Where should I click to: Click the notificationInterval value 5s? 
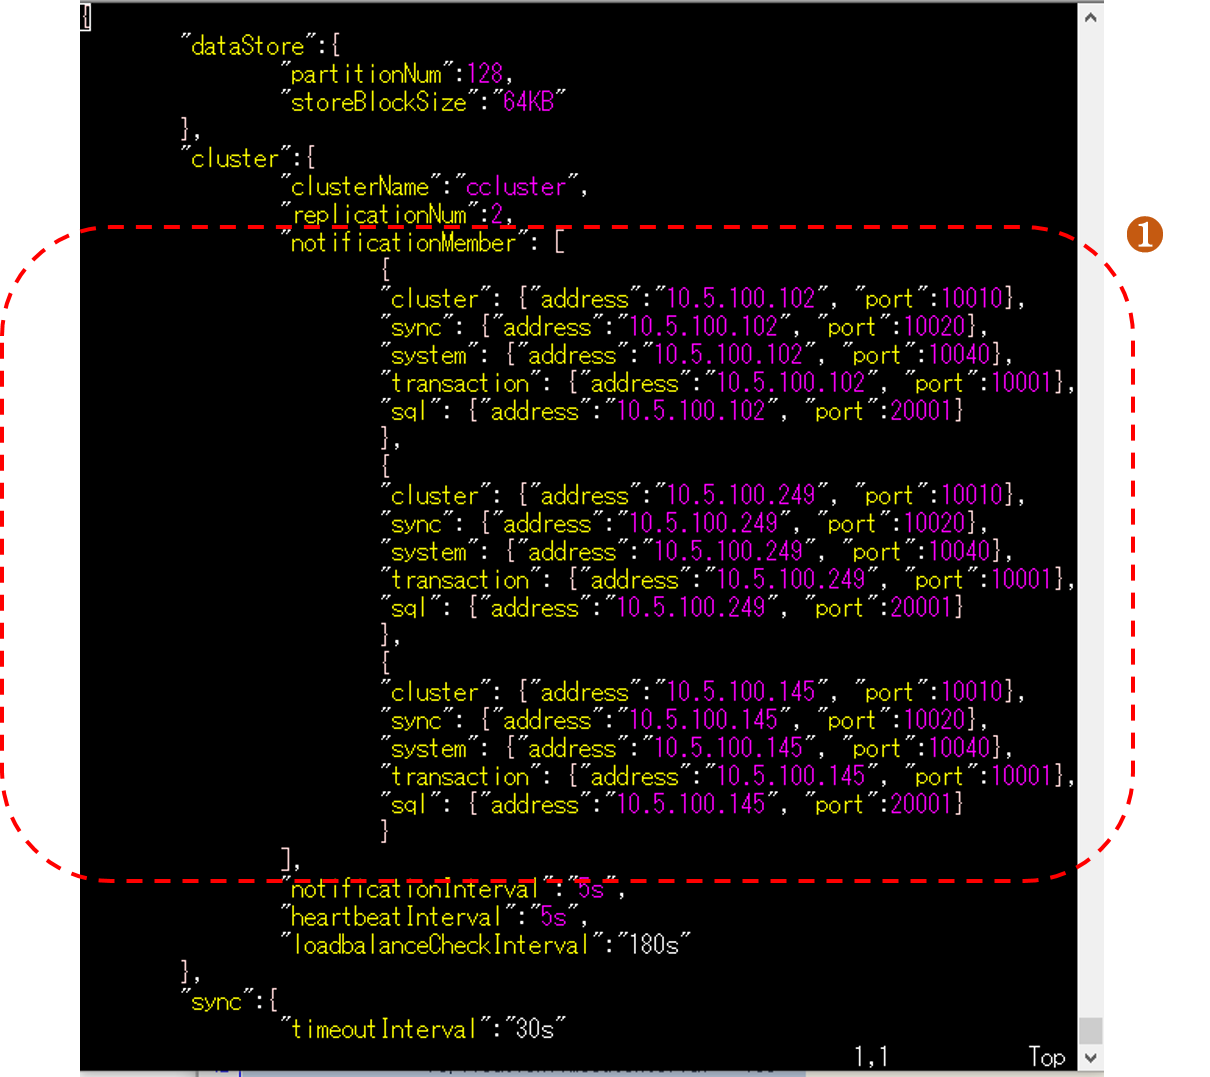(x=591, y=889)
